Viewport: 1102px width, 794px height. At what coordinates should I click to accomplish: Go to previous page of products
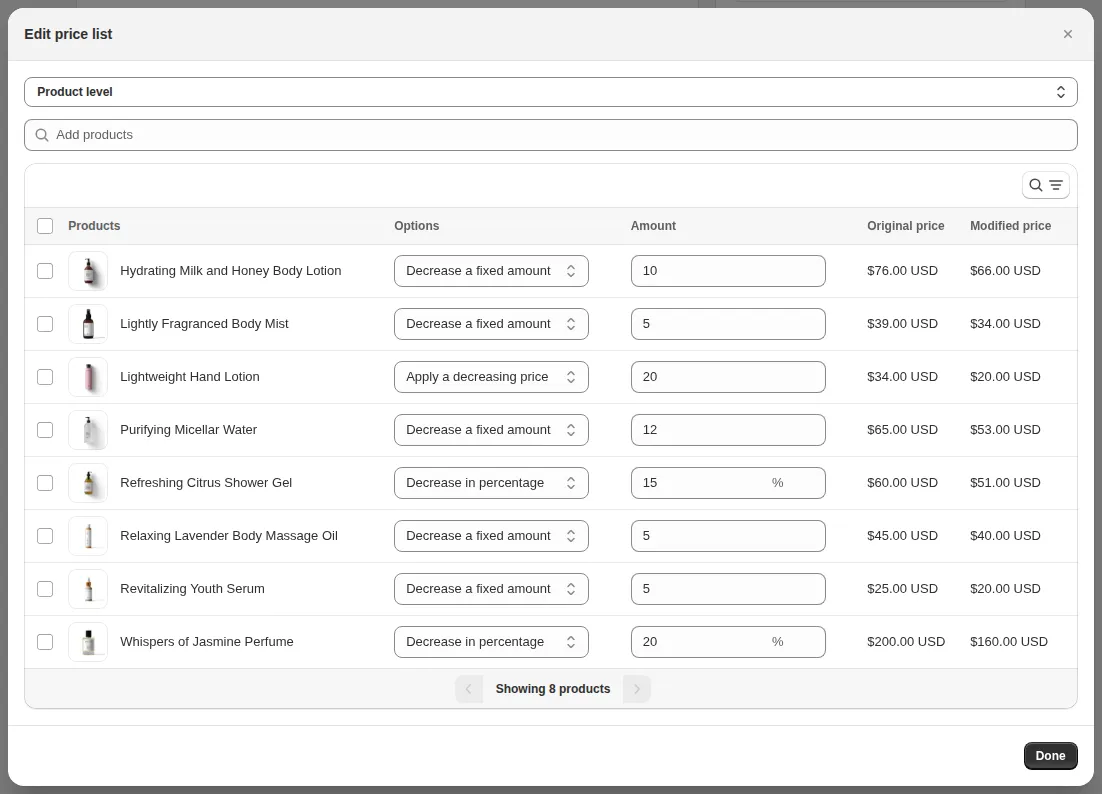(469, 689)
